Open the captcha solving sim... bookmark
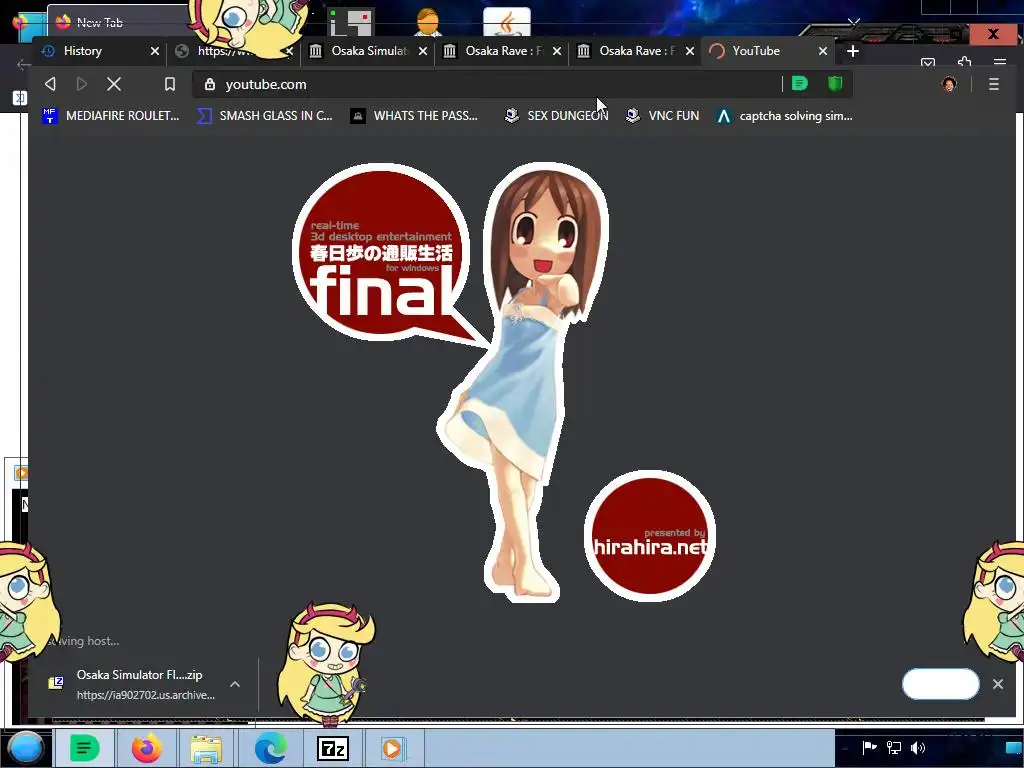The height and width of the screenshot is (768, 1024). click(x=784, y=116)
